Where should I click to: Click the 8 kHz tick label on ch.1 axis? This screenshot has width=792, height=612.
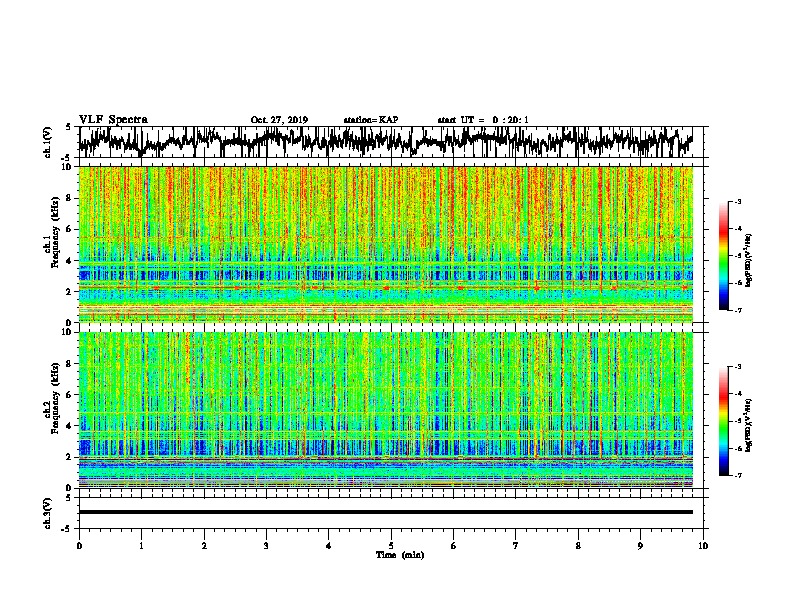69,198
